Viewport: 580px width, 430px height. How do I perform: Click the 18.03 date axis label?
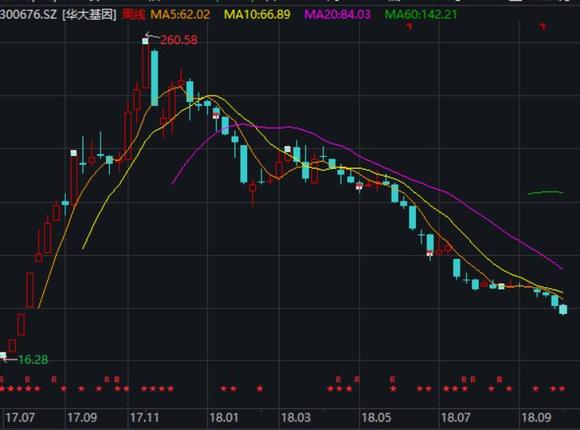(x=296, y=418)
